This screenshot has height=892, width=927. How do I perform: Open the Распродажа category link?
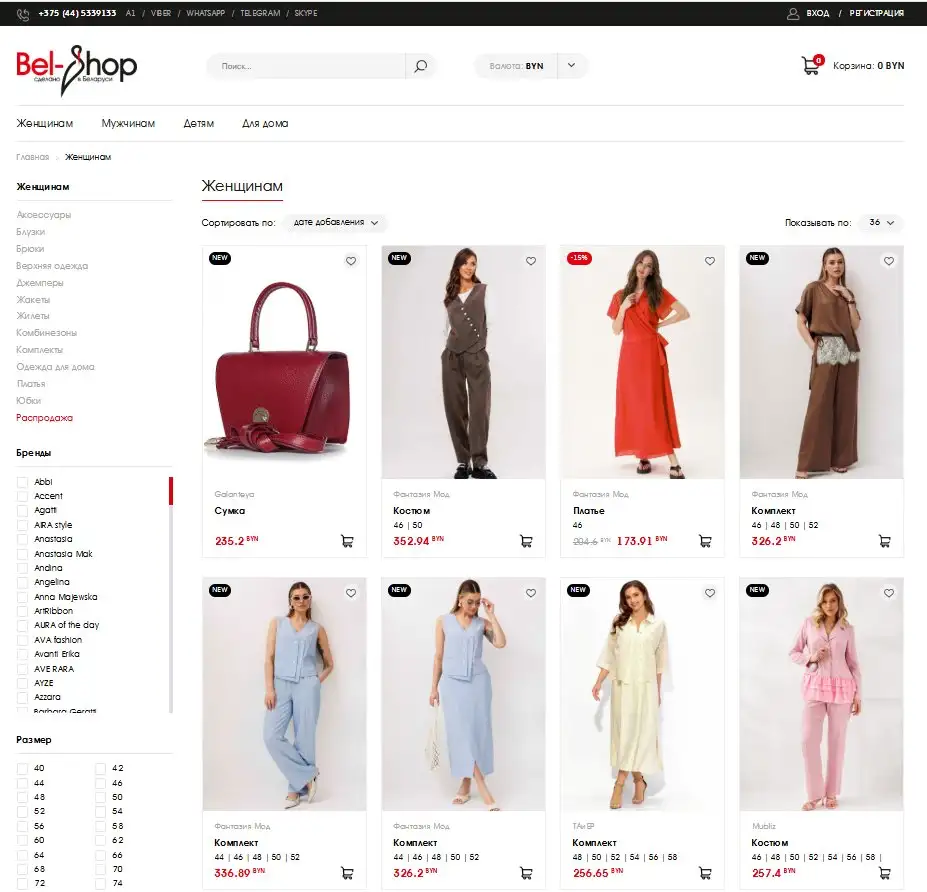point(44,418)
